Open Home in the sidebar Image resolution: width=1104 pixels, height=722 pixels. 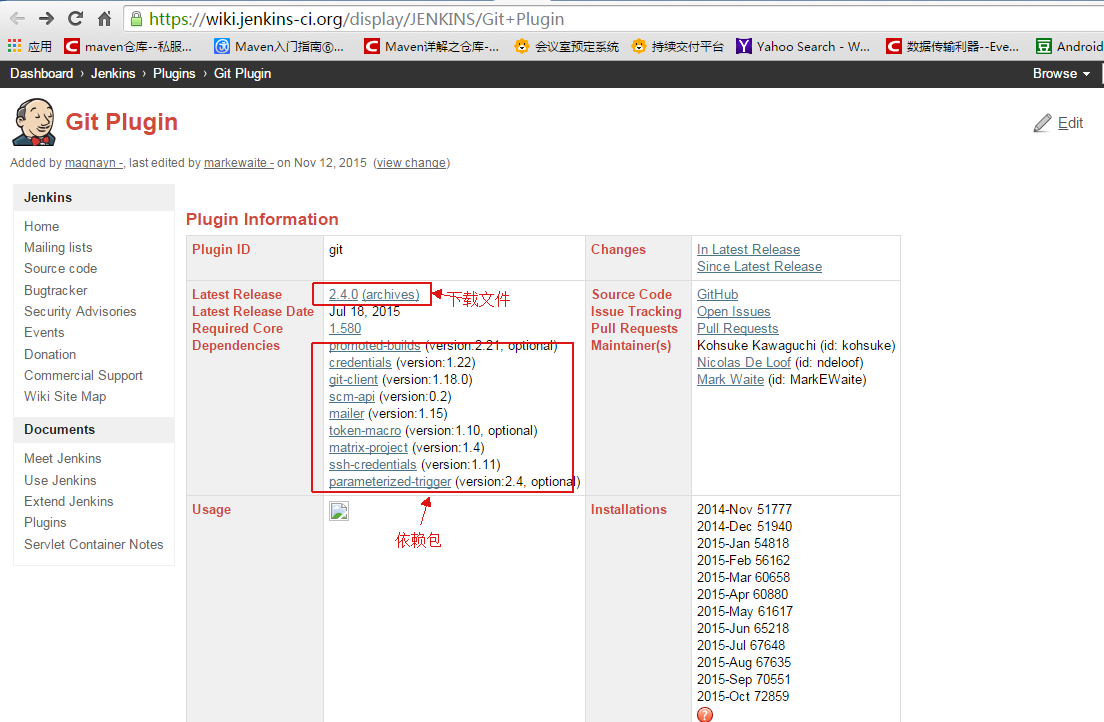(42, 226)
